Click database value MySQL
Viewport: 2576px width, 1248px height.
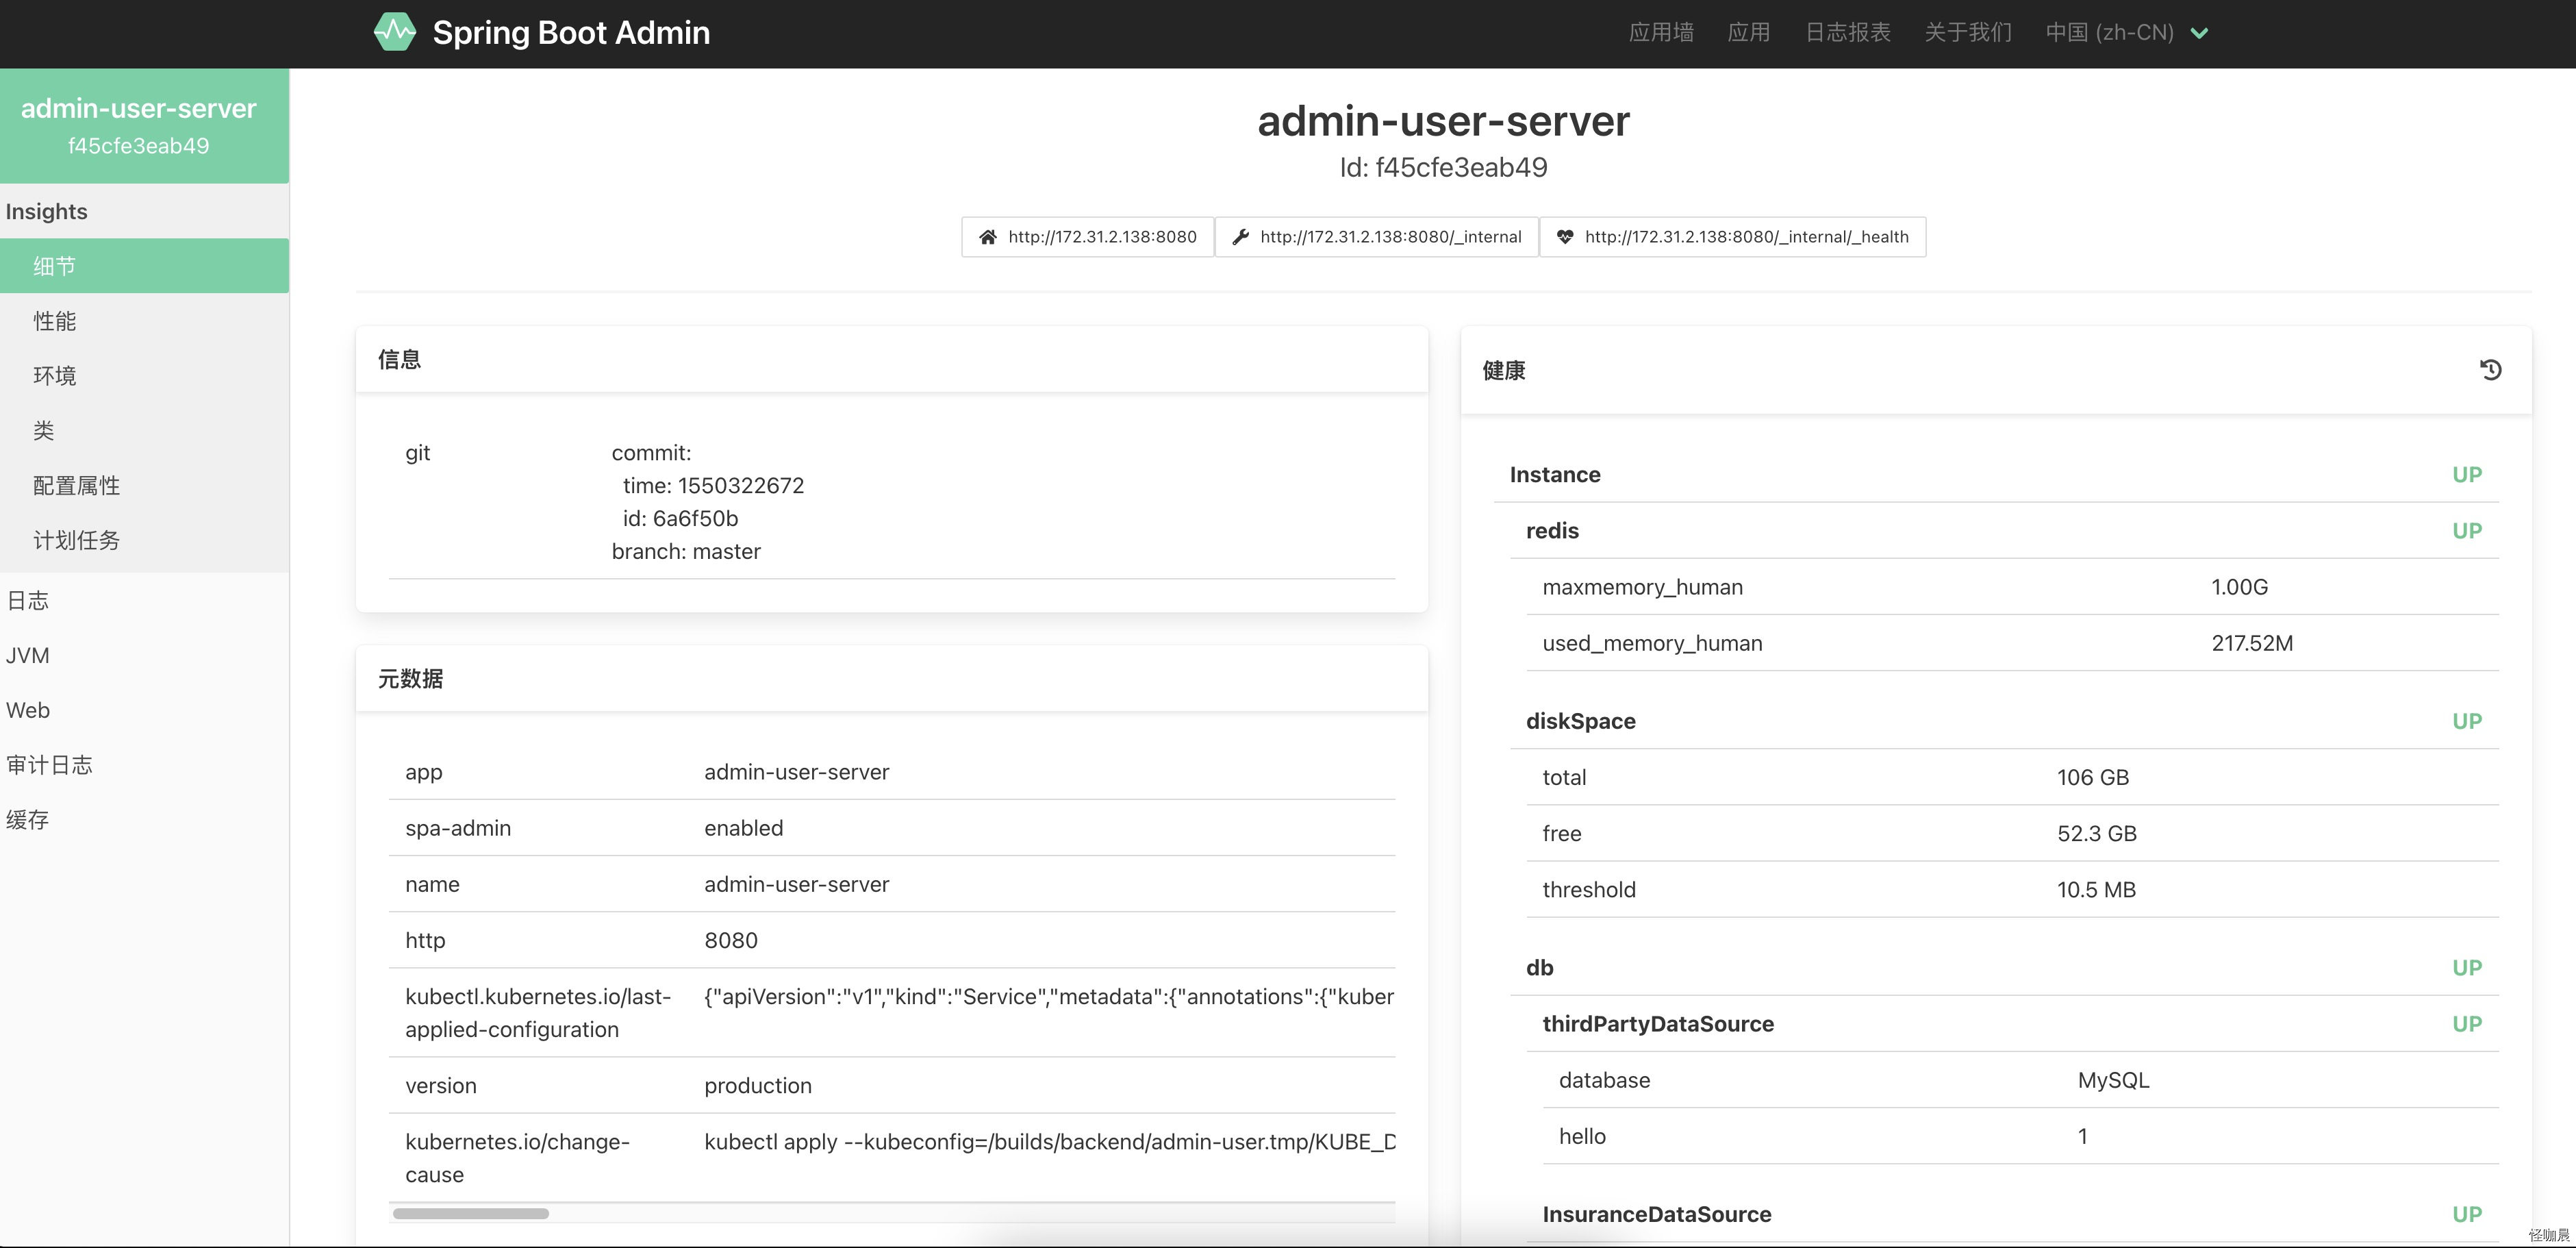[x=2113, y=1080]
